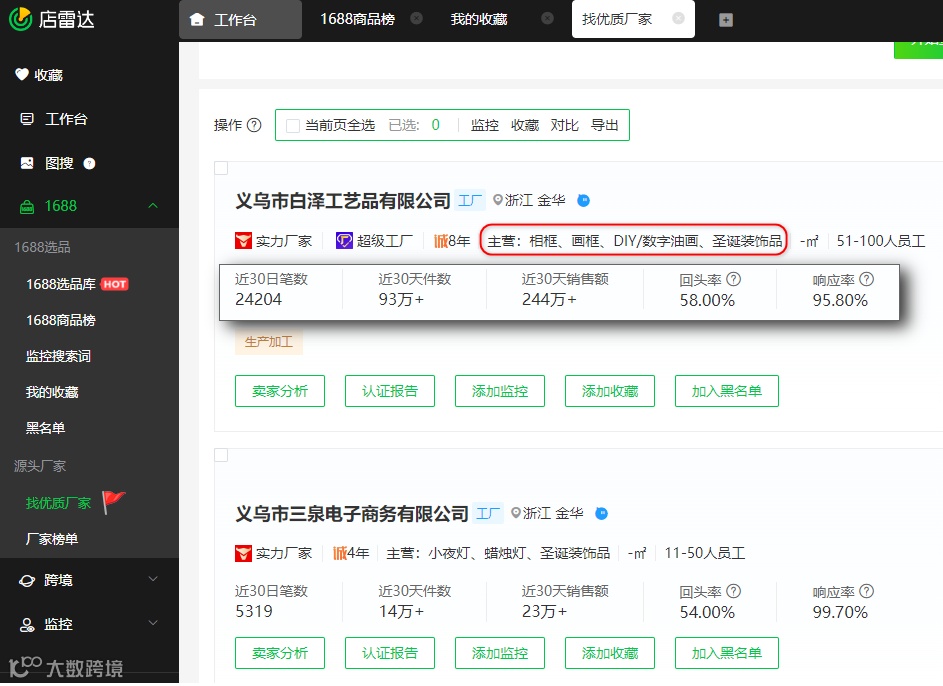Image resolution: width=943 pixels, height=686 pixels.
Task: Click 响应率 help icon for 白泽工艺品
Action: click(867, 279)
